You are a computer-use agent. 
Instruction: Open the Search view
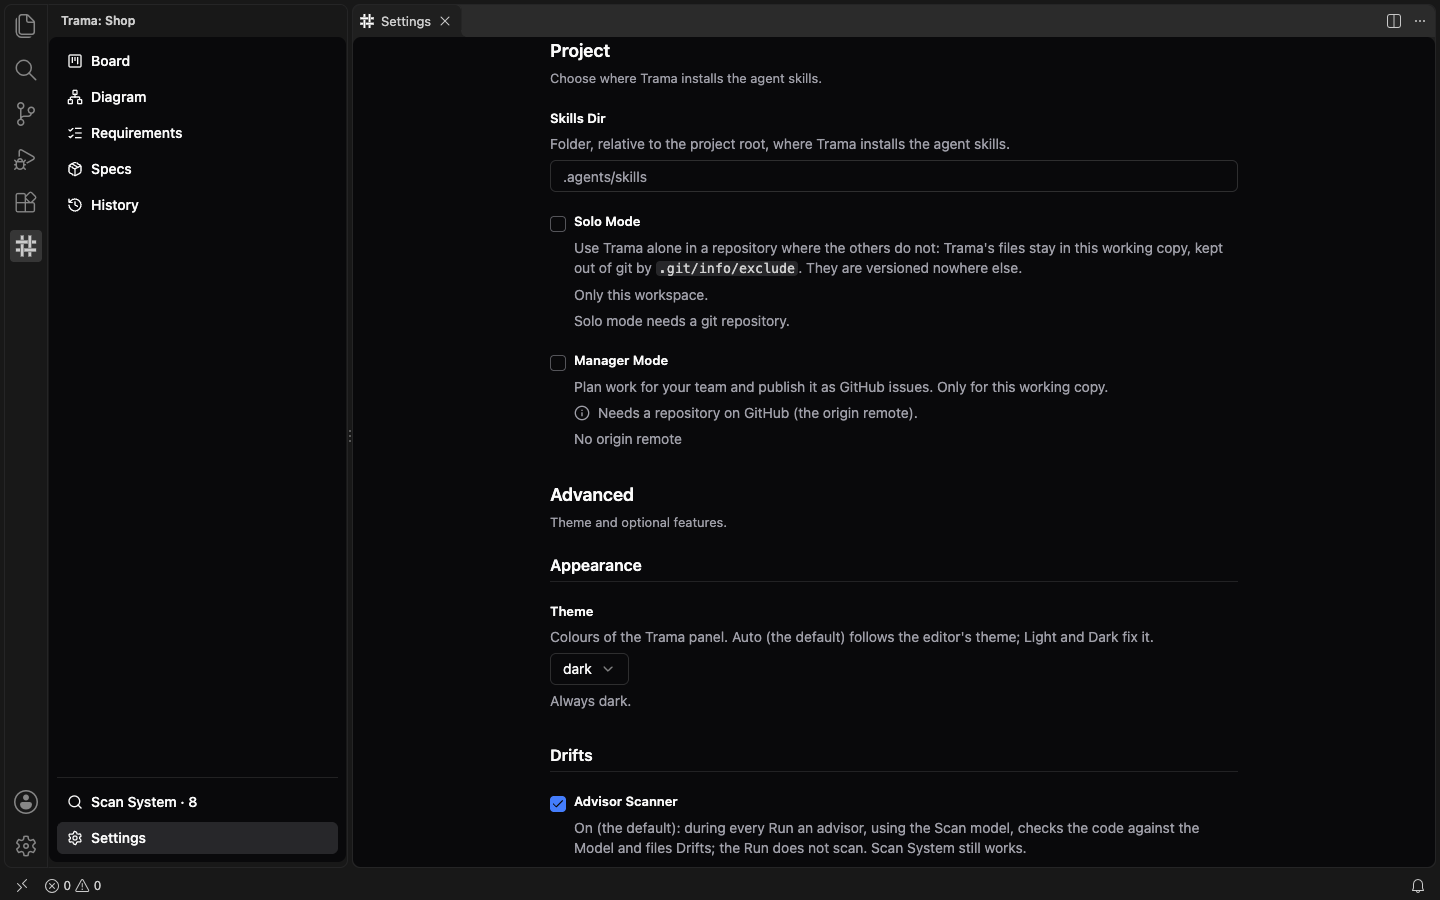pyautogui.click(x=26, y=70)
